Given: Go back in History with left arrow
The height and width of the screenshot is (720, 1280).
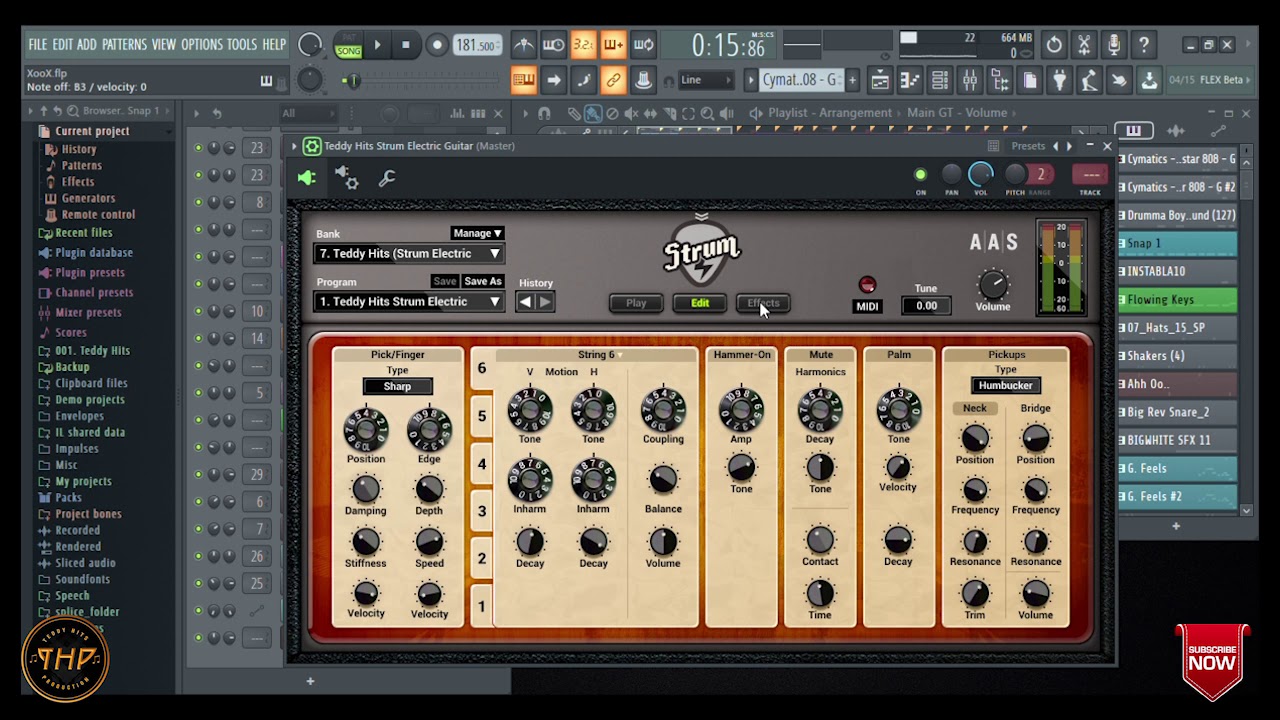Looking at the screenshot, I should pos(525,302).
